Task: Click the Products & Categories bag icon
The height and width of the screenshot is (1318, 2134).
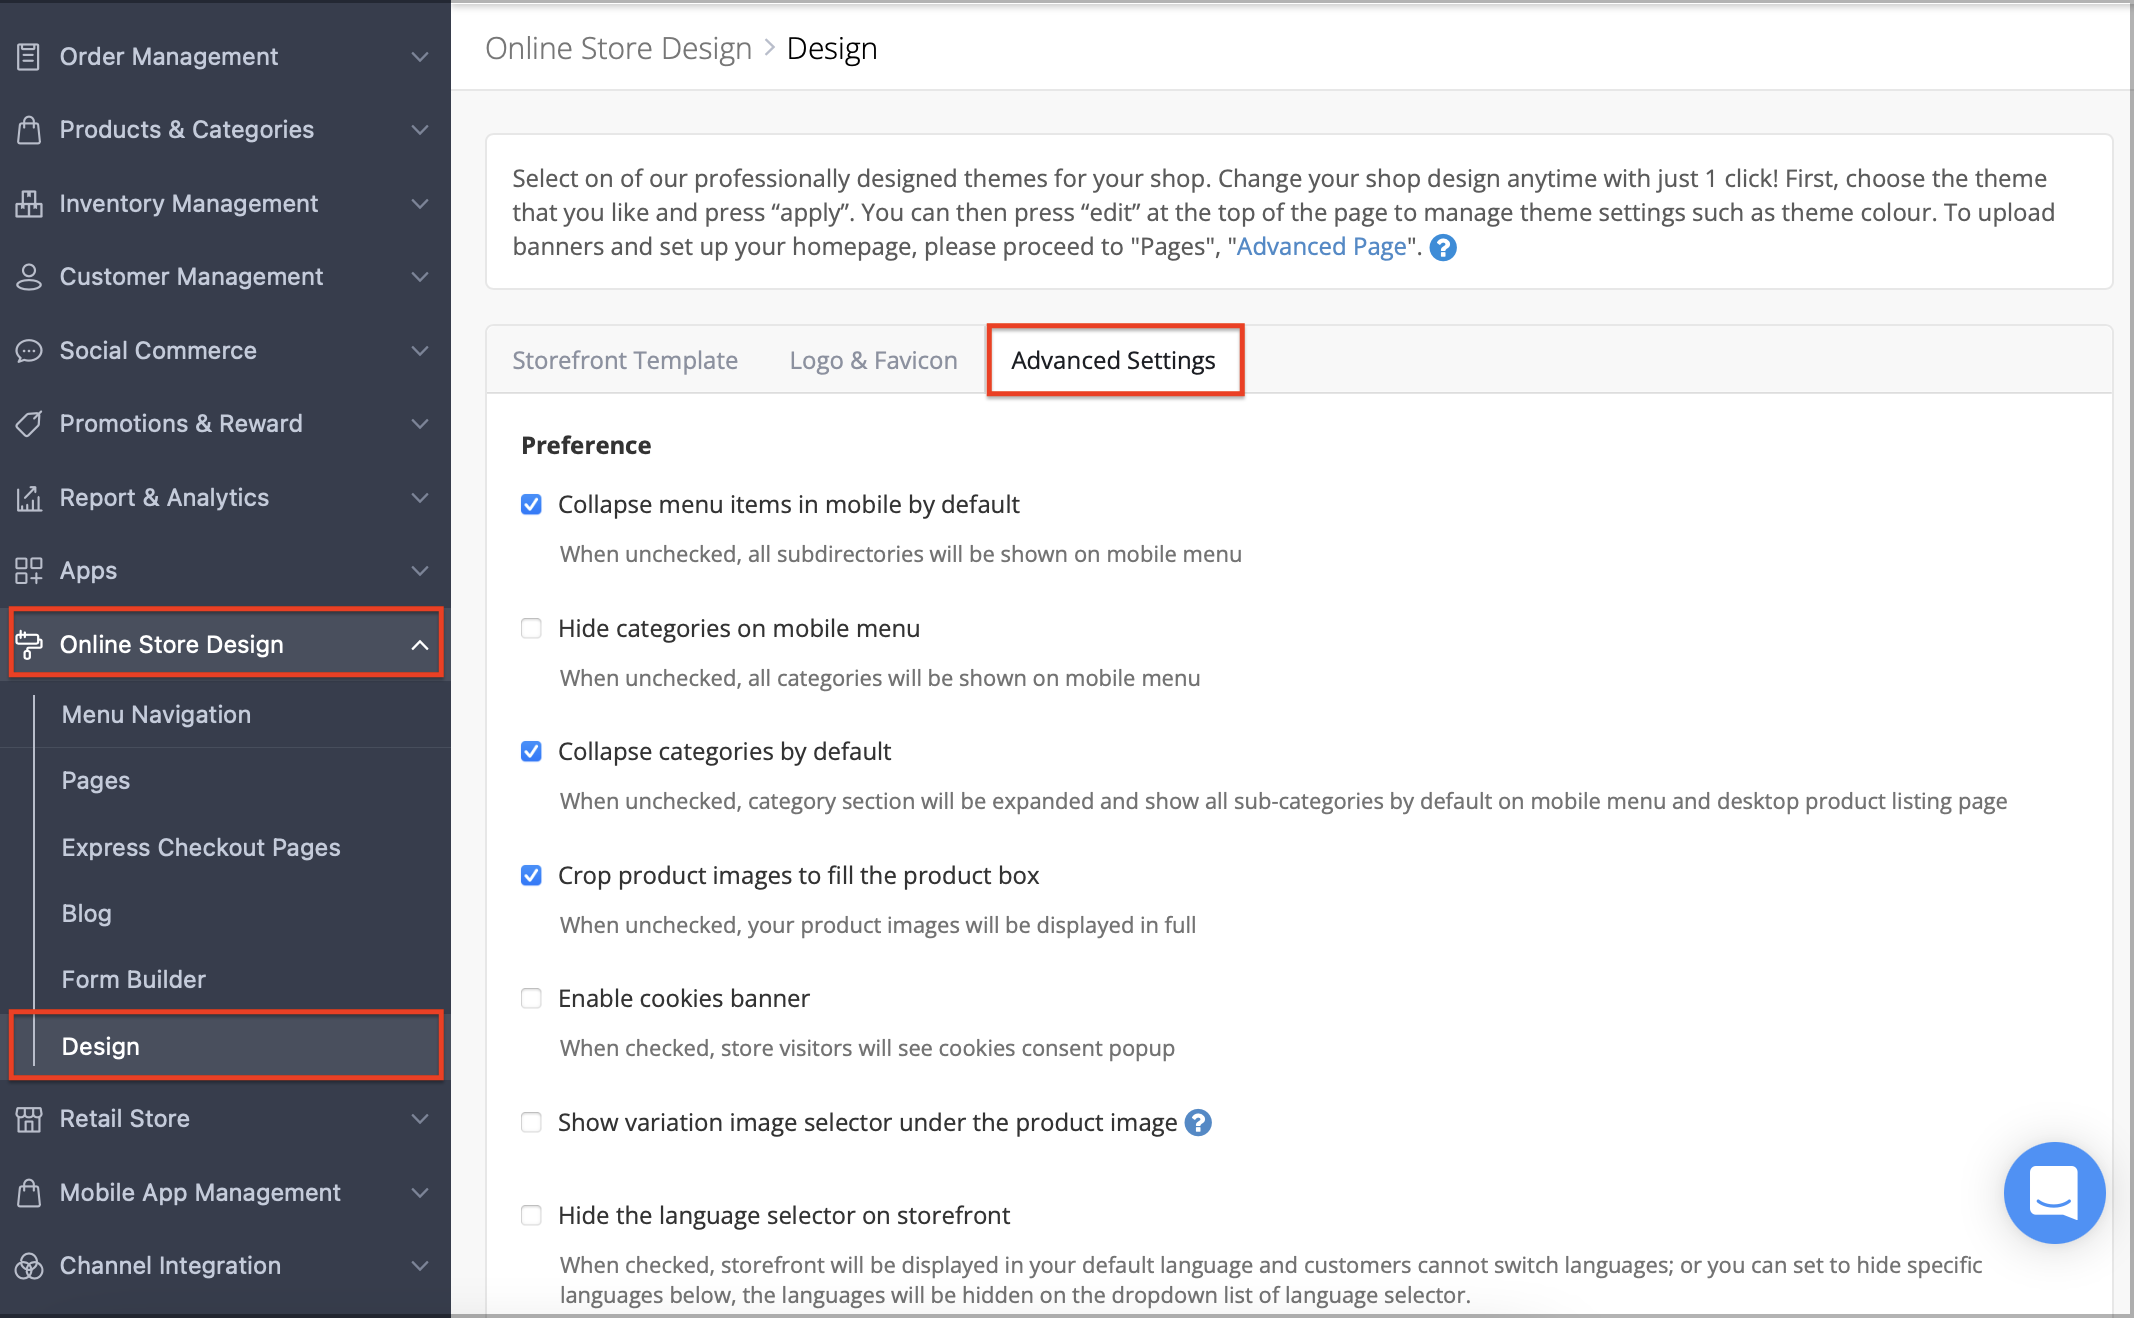Action: pos(29,130)
